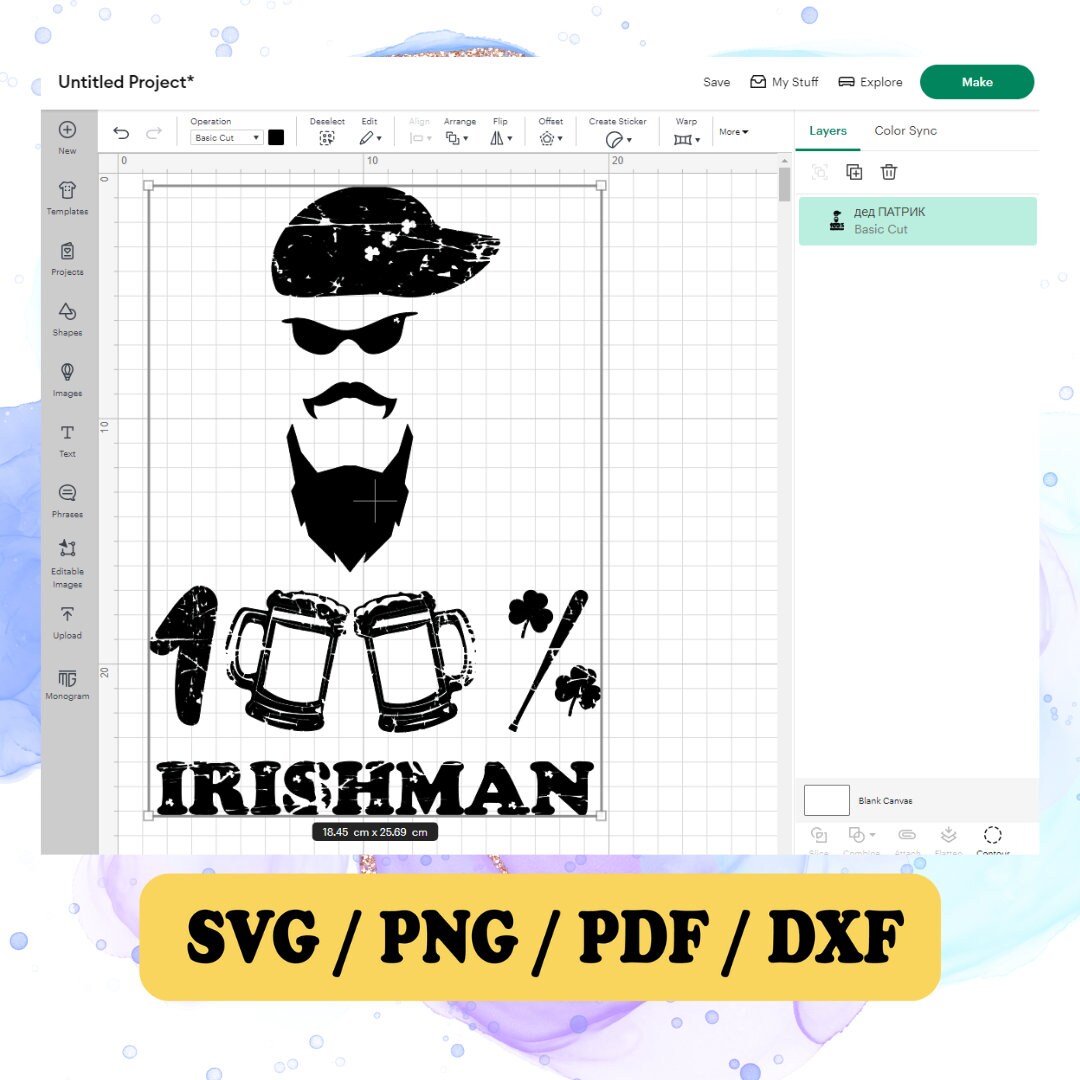Click the black operation color swatch
The image size is (1080, 1080).
click(x=276, y=137)
